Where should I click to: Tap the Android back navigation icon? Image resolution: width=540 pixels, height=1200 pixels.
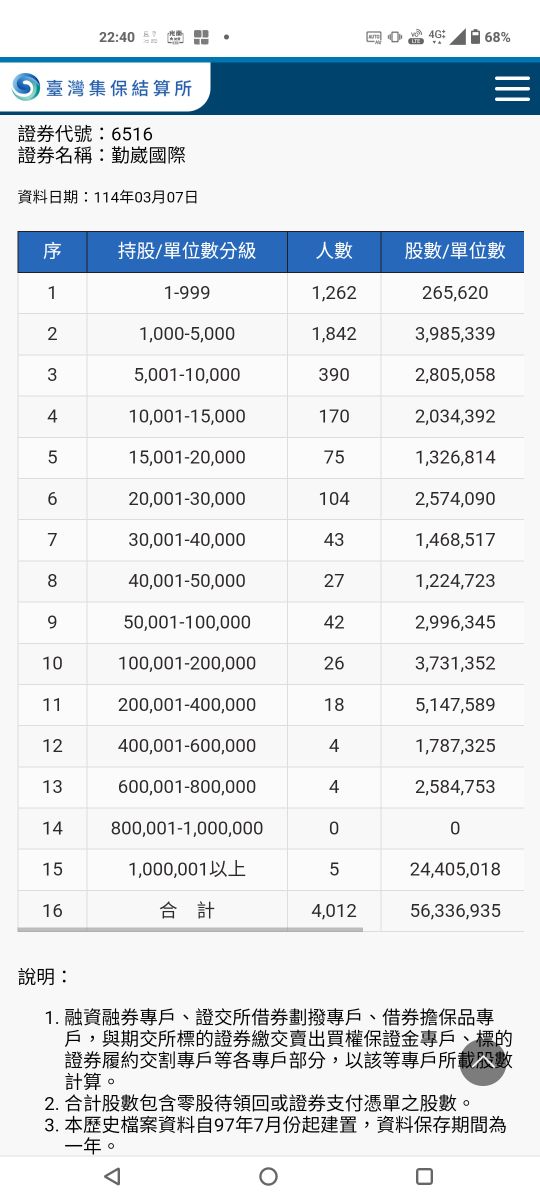(112, 1176)
